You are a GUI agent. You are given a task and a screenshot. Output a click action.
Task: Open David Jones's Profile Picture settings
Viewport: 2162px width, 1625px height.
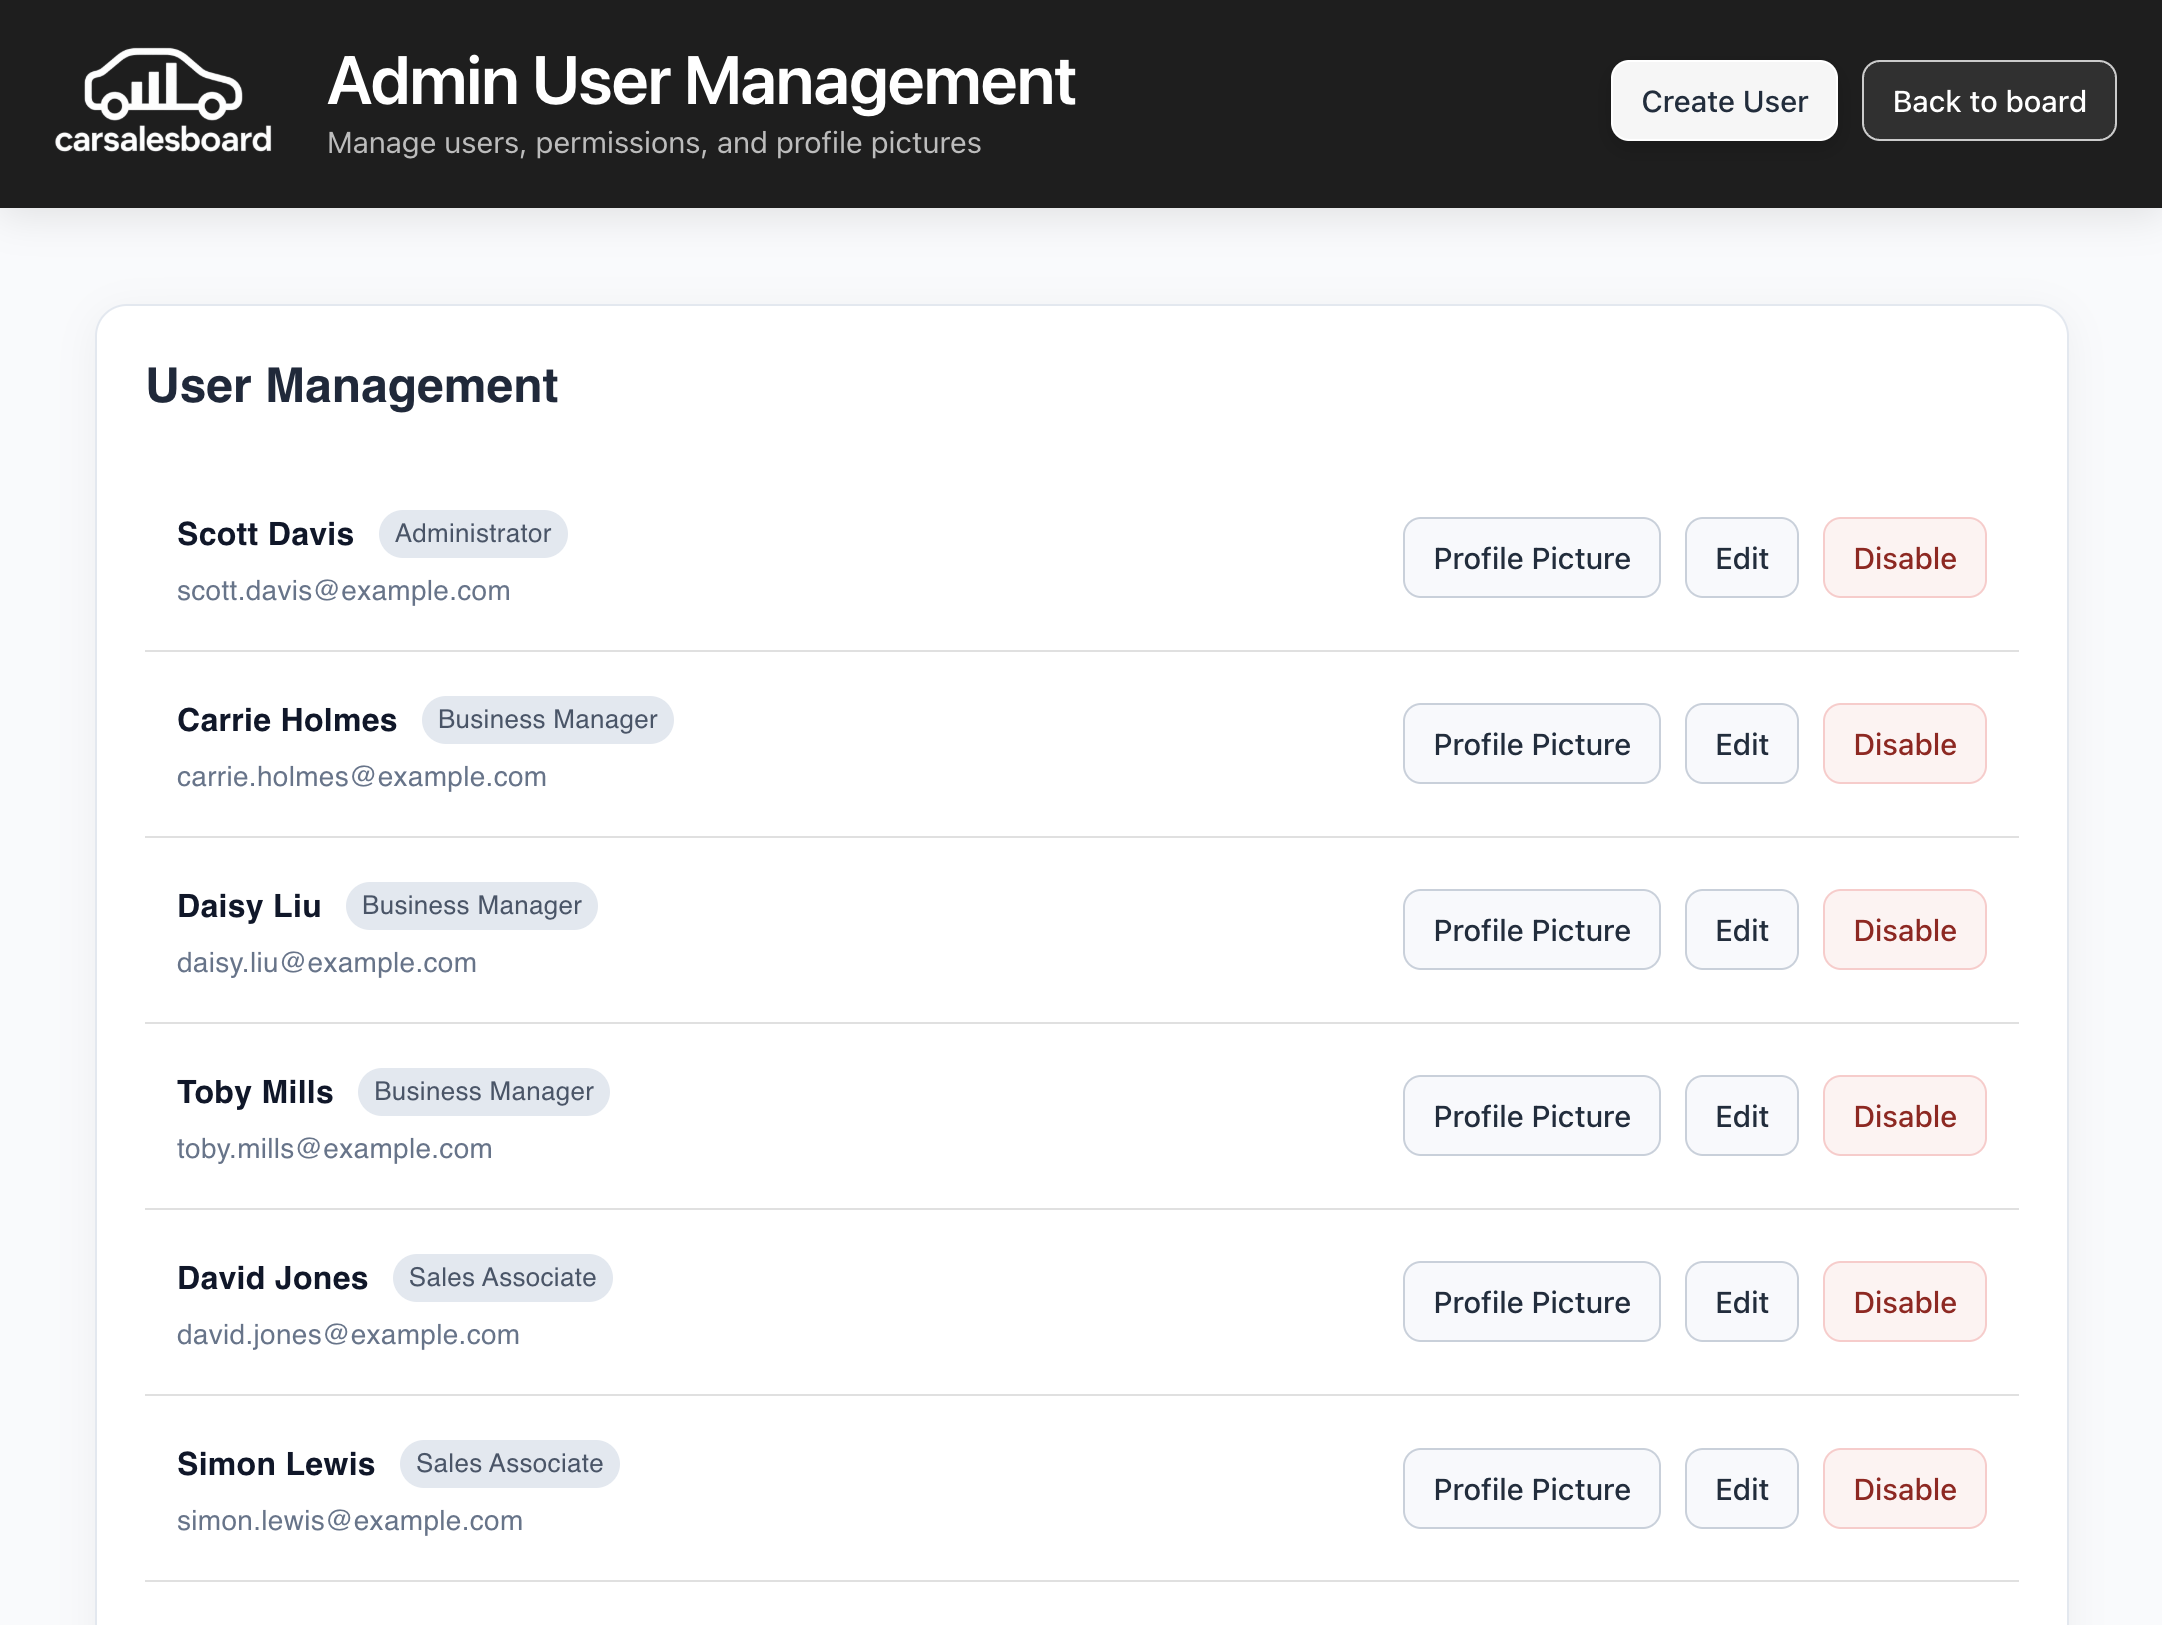(1531, 1301)
